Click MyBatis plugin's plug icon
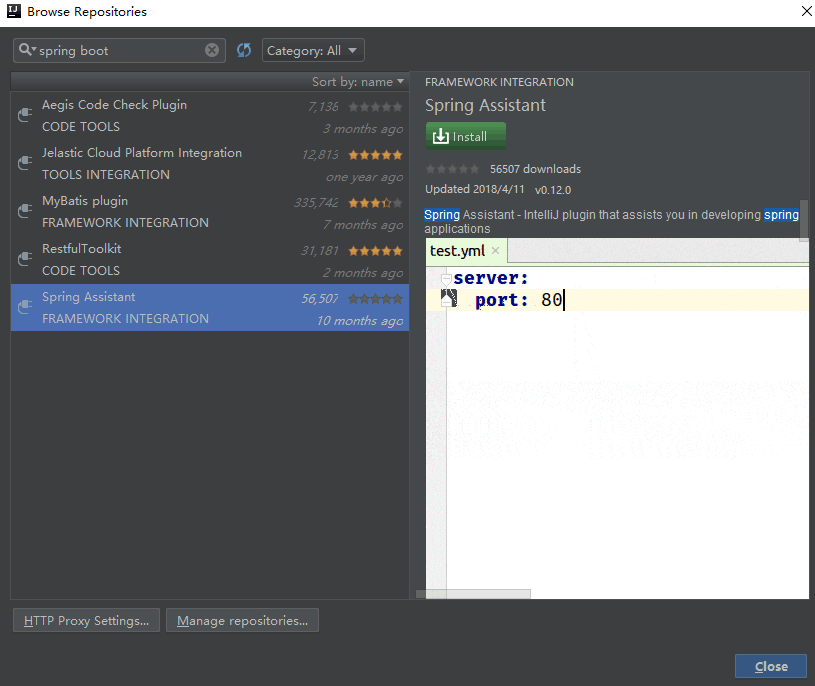Screen dimensions: 815x686 point(25,211)
